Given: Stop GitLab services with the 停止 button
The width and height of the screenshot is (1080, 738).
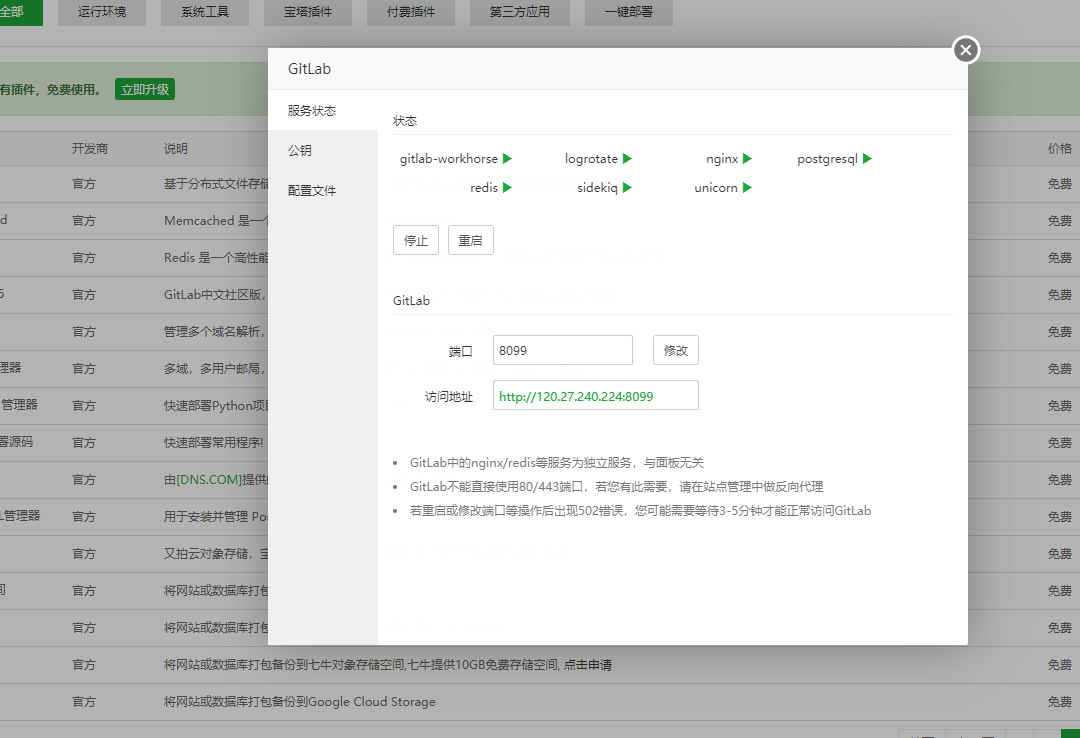Looking at the screenshot, I should [x=416, y=240].
